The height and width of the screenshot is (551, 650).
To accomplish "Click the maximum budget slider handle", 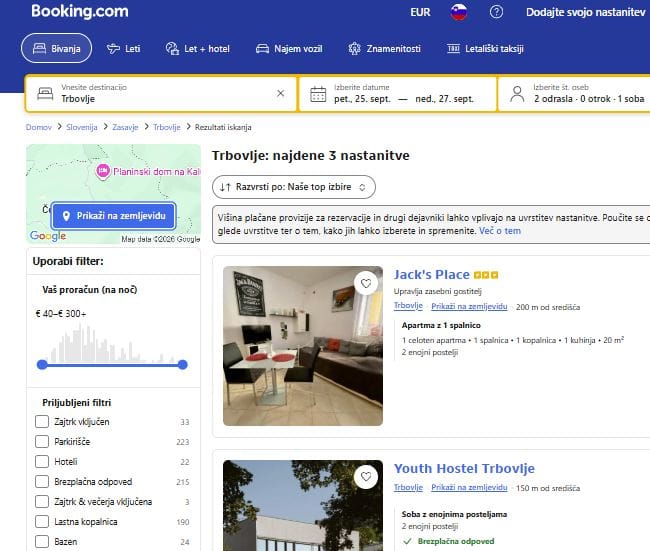I will [x=182, y=364].
